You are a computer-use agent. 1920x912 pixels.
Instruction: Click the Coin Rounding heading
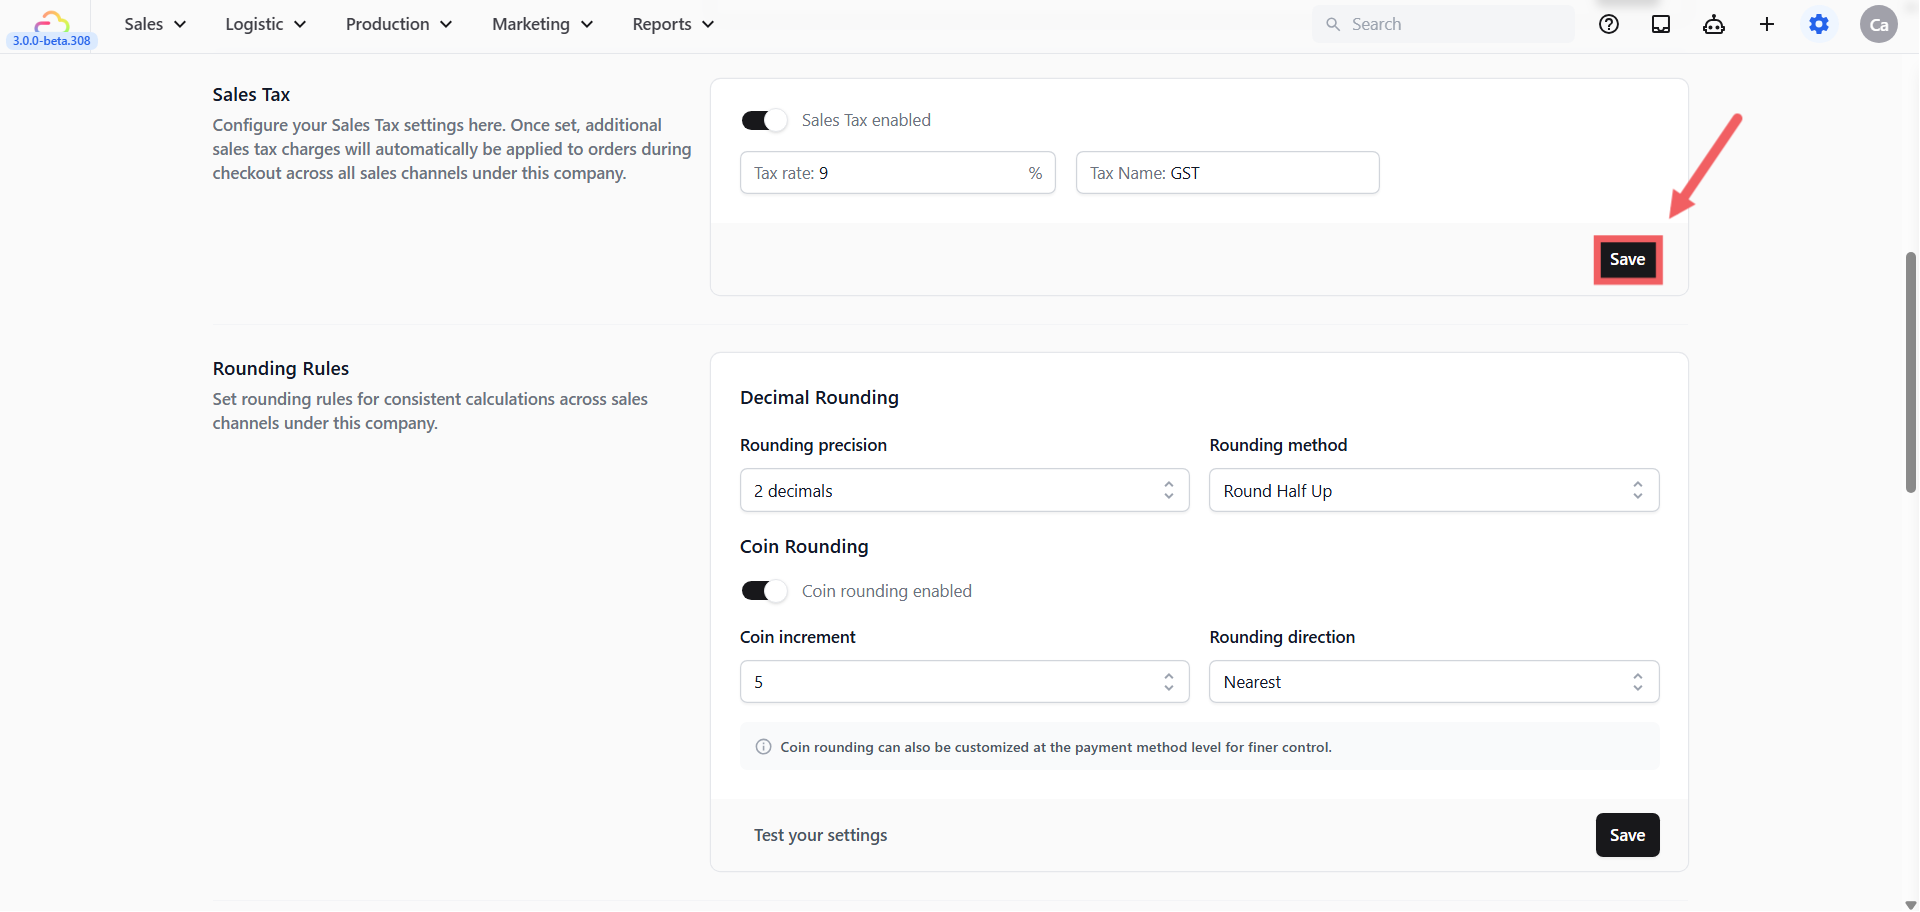click(x=804, y=547)
